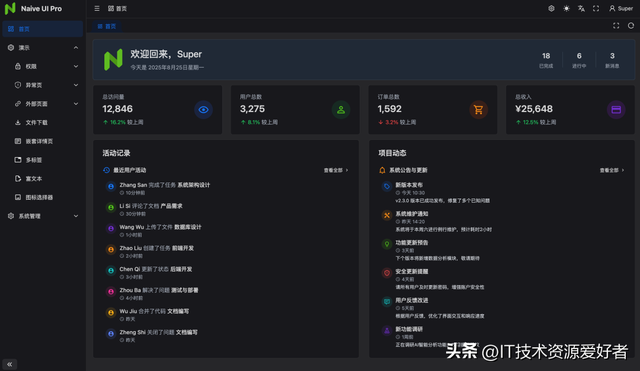
Task: Click 查看全部 in the 活动记录 panel
Action: pos(336,170)
